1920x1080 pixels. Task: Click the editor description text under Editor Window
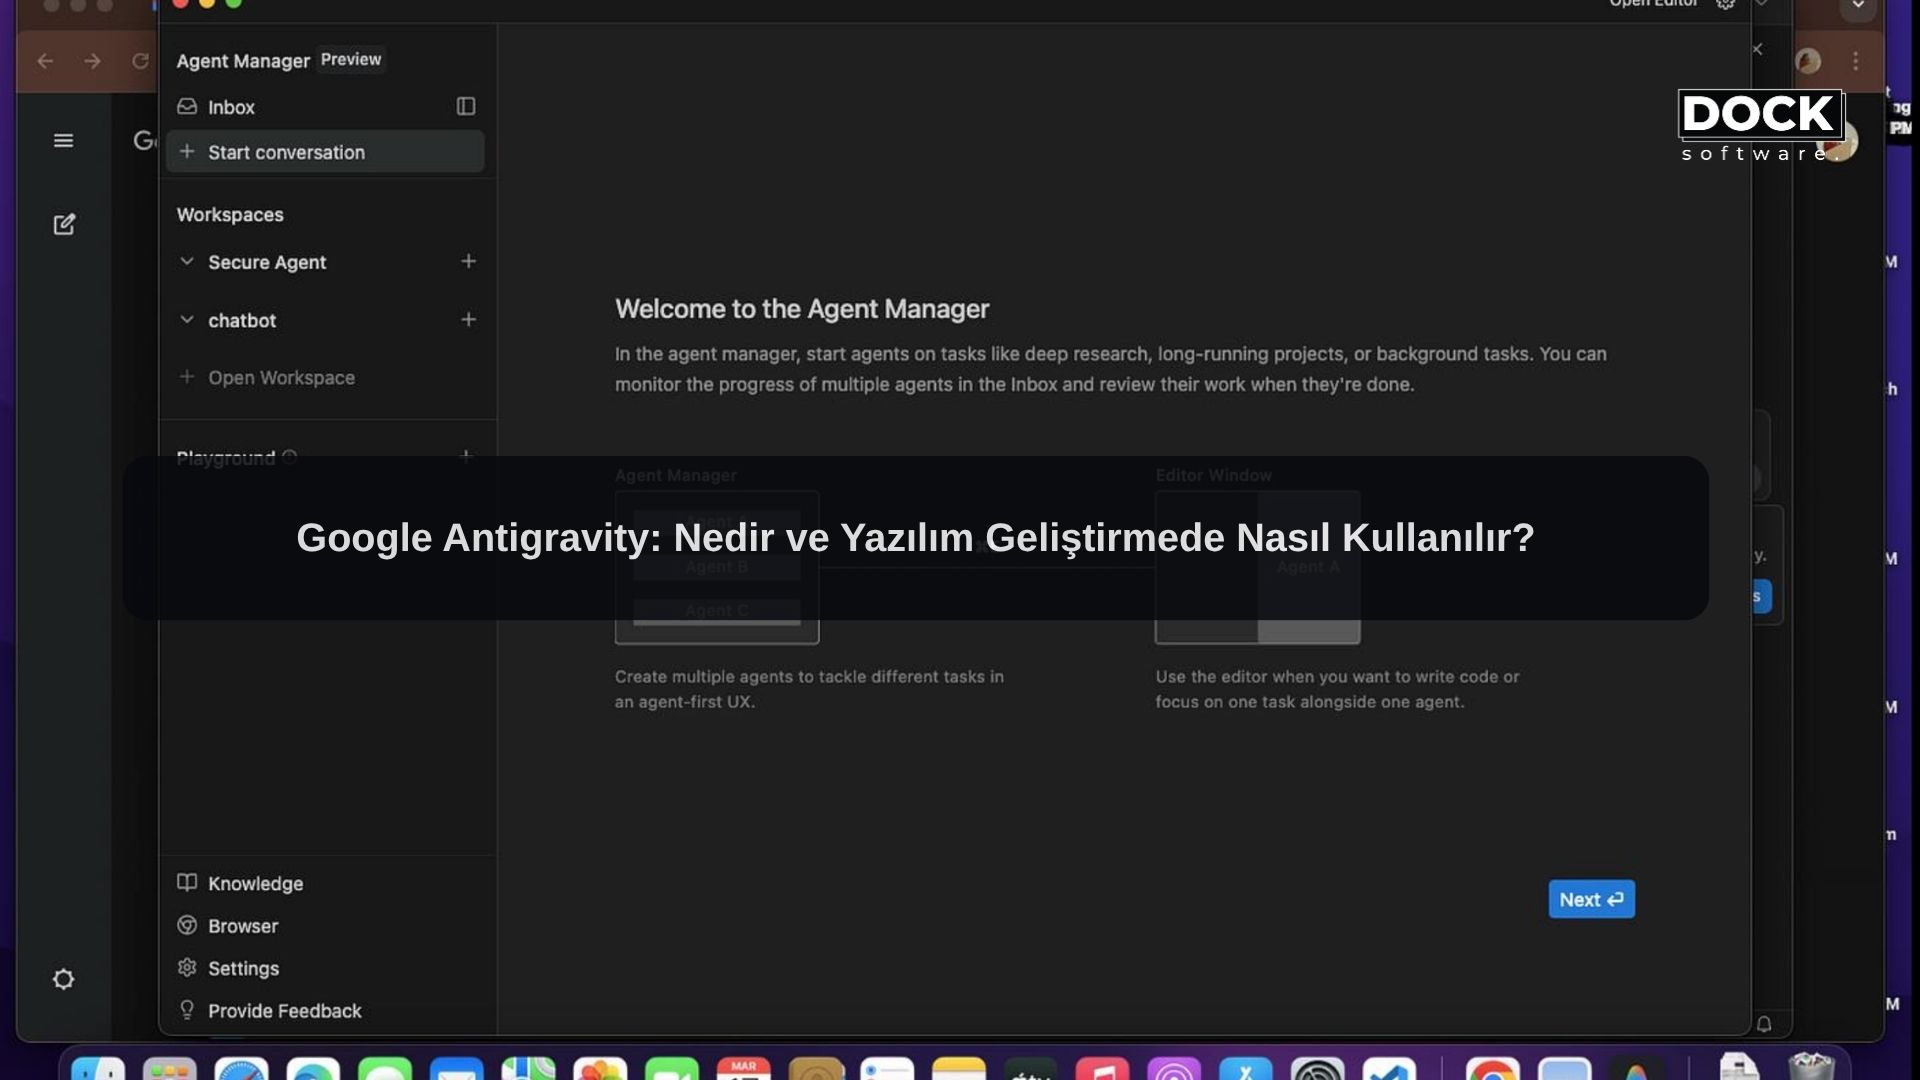(x=1337, y=689)
